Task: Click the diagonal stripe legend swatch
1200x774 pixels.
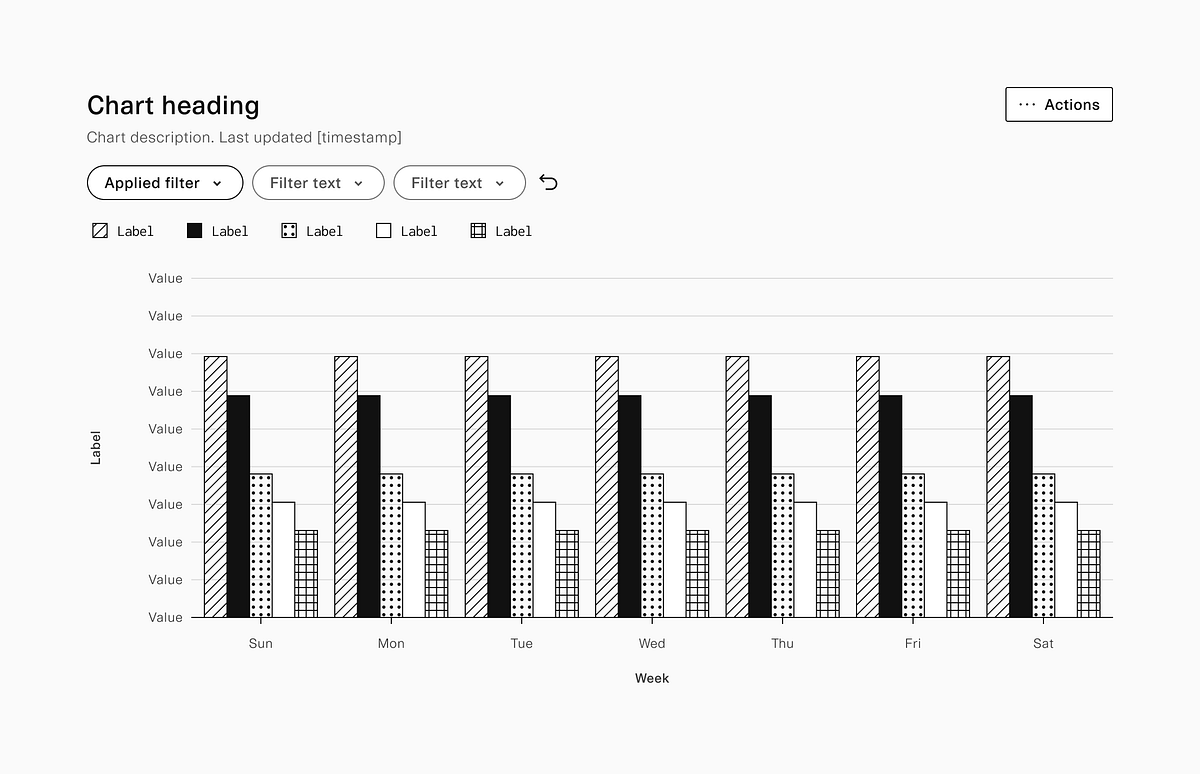Action: [99, 230]
